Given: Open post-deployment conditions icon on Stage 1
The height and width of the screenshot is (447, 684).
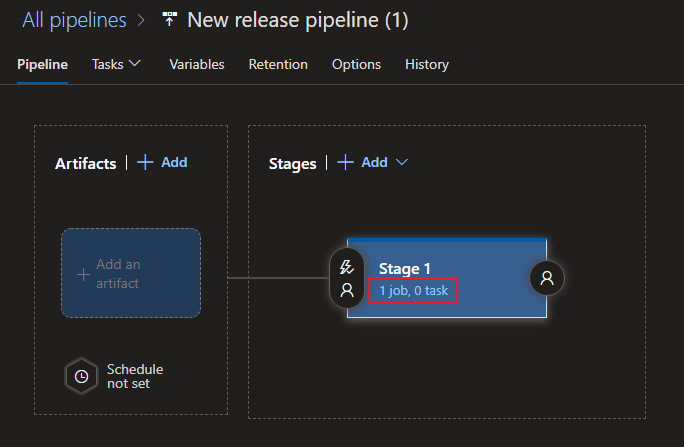Looking at the screenshot, I should coord(547,278).
